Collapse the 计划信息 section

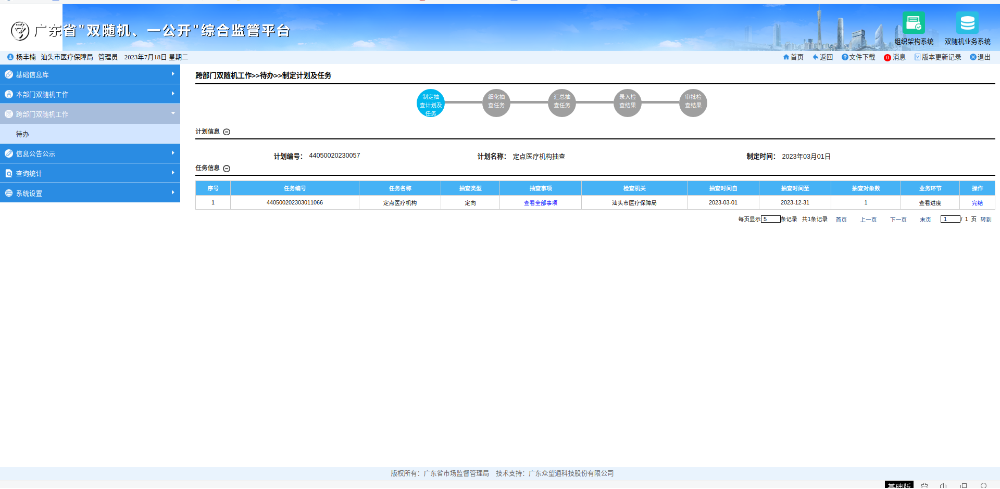226,132
